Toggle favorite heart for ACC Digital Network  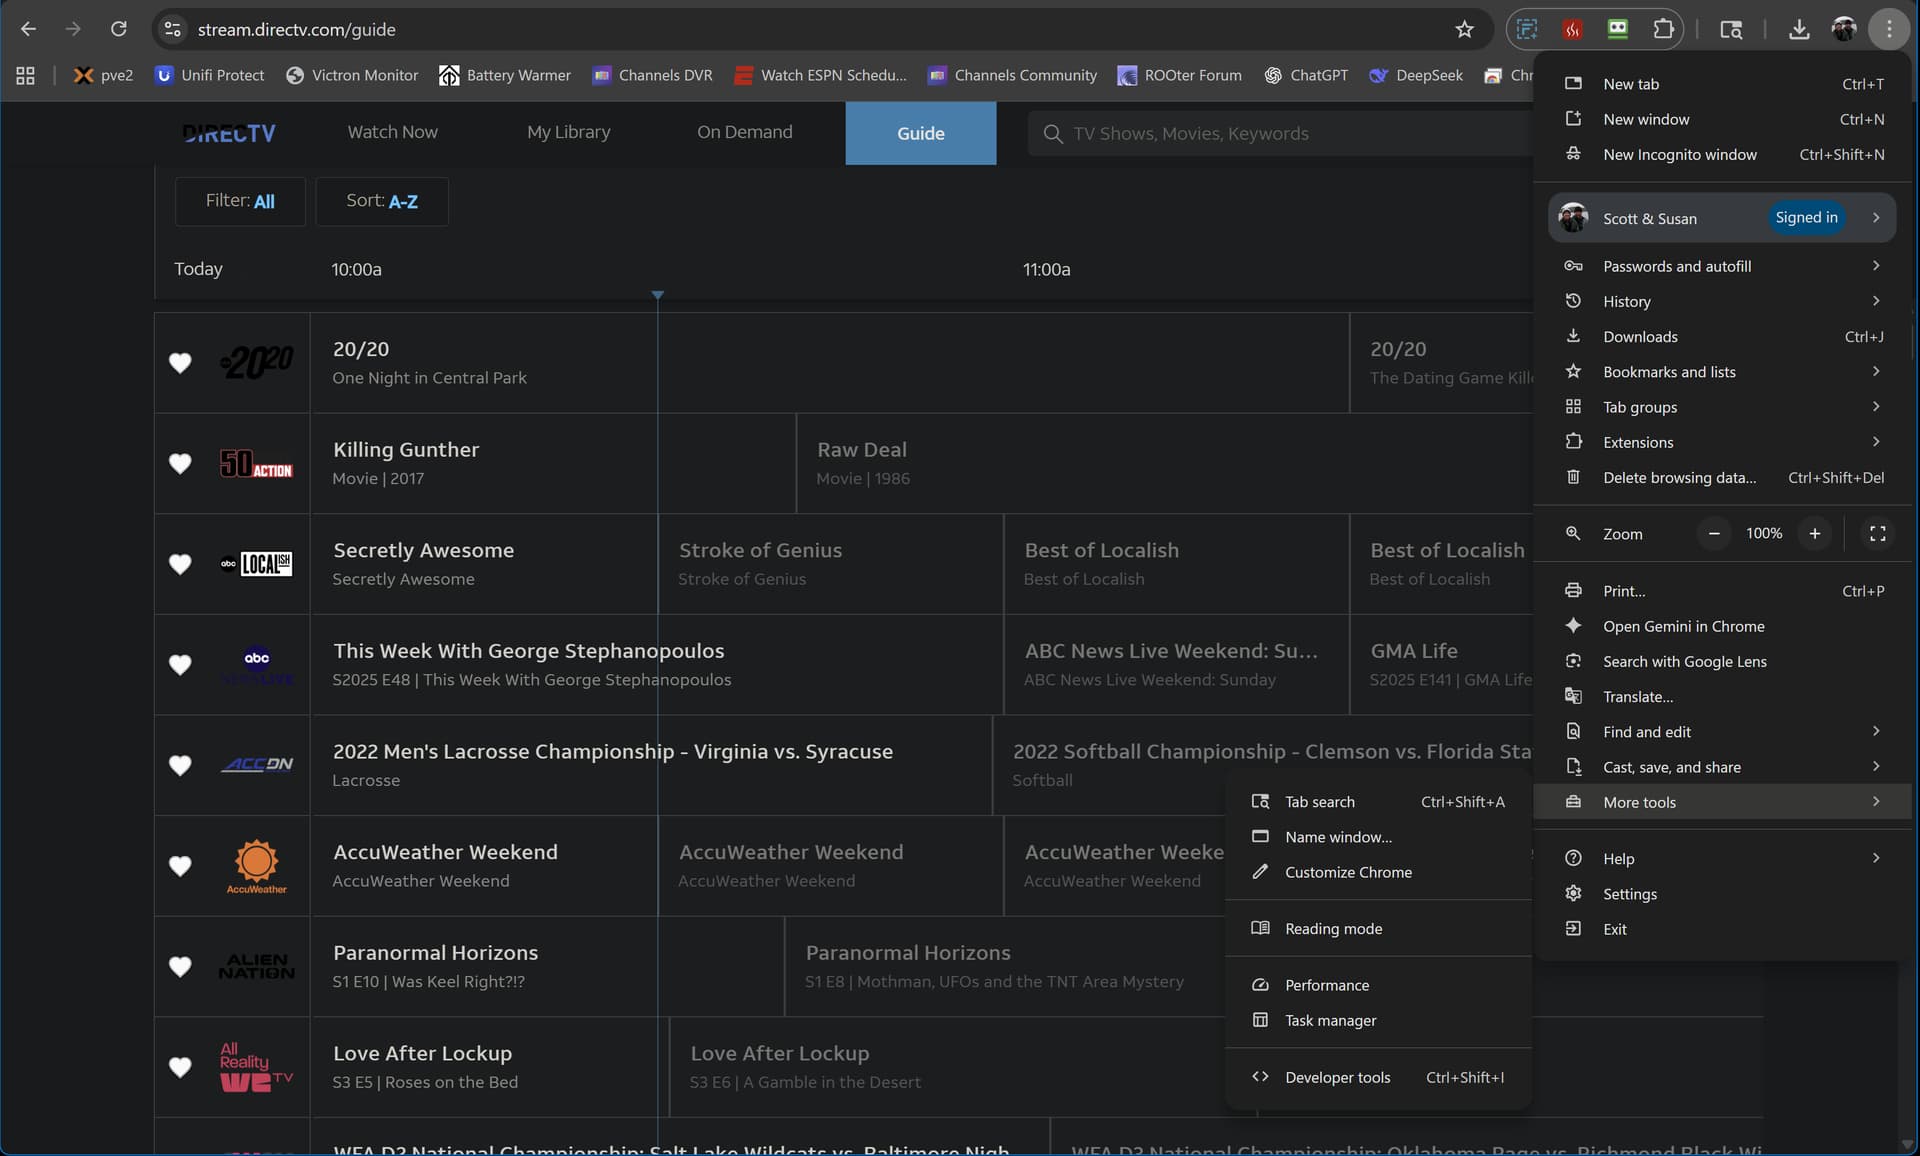coord(180,765)
